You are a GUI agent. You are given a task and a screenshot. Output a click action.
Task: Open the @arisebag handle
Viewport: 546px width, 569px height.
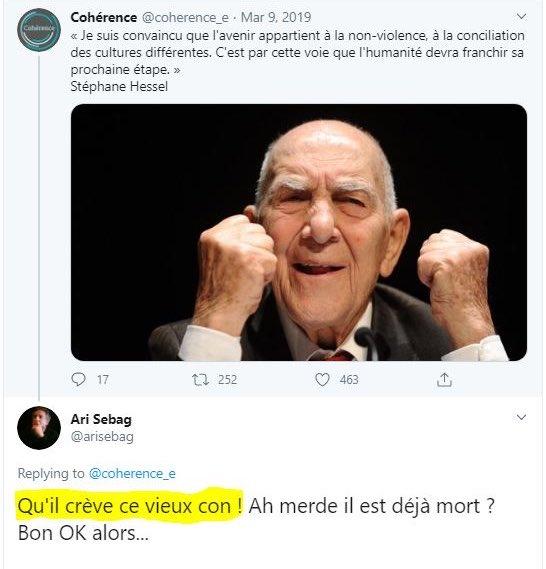[x=102, y=437]
